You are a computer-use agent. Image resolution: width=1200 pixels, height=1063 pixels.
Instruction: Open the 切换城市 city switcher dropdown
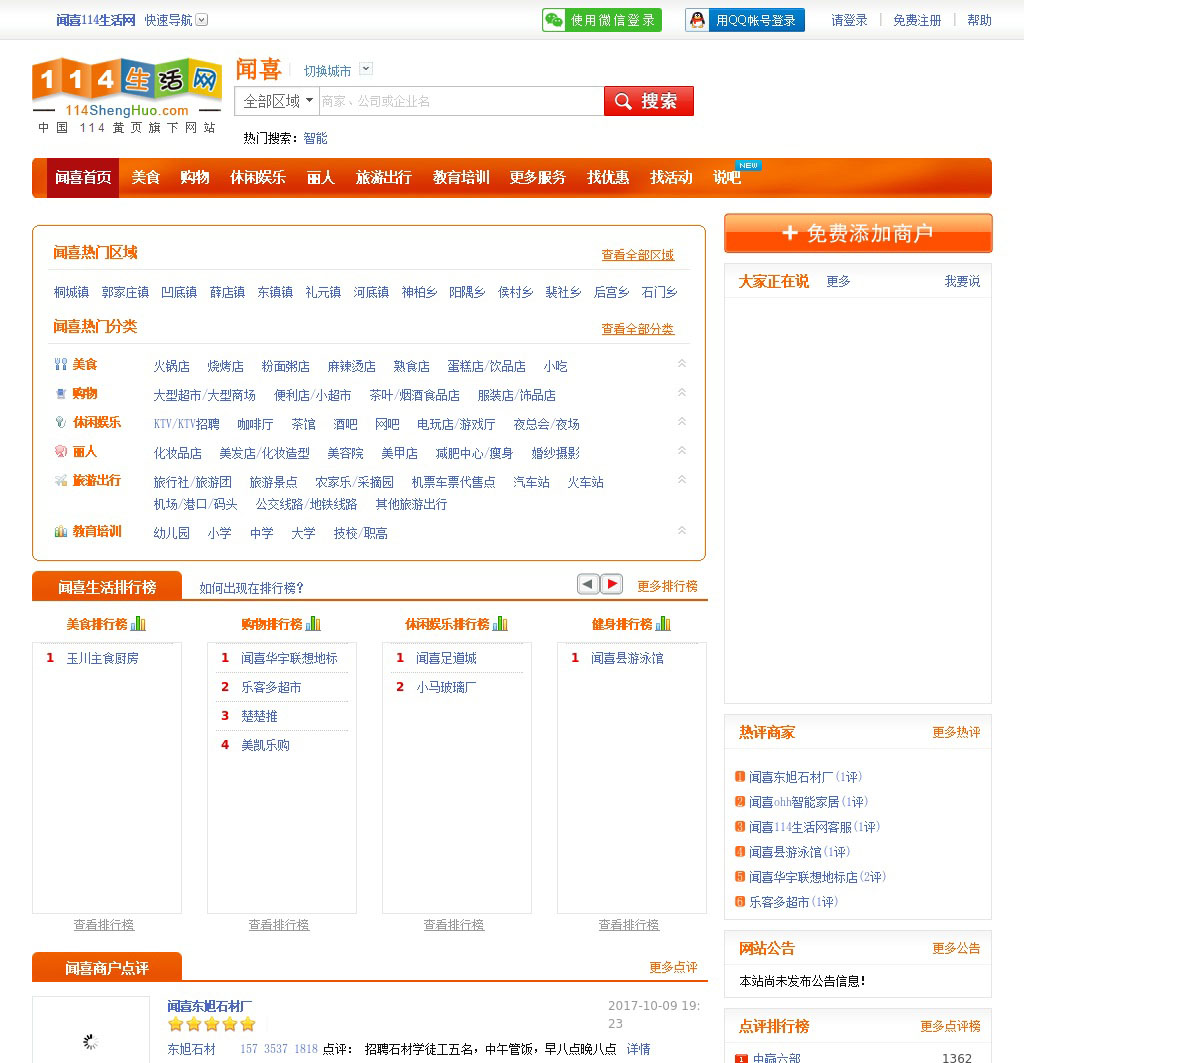coord(366,69)
